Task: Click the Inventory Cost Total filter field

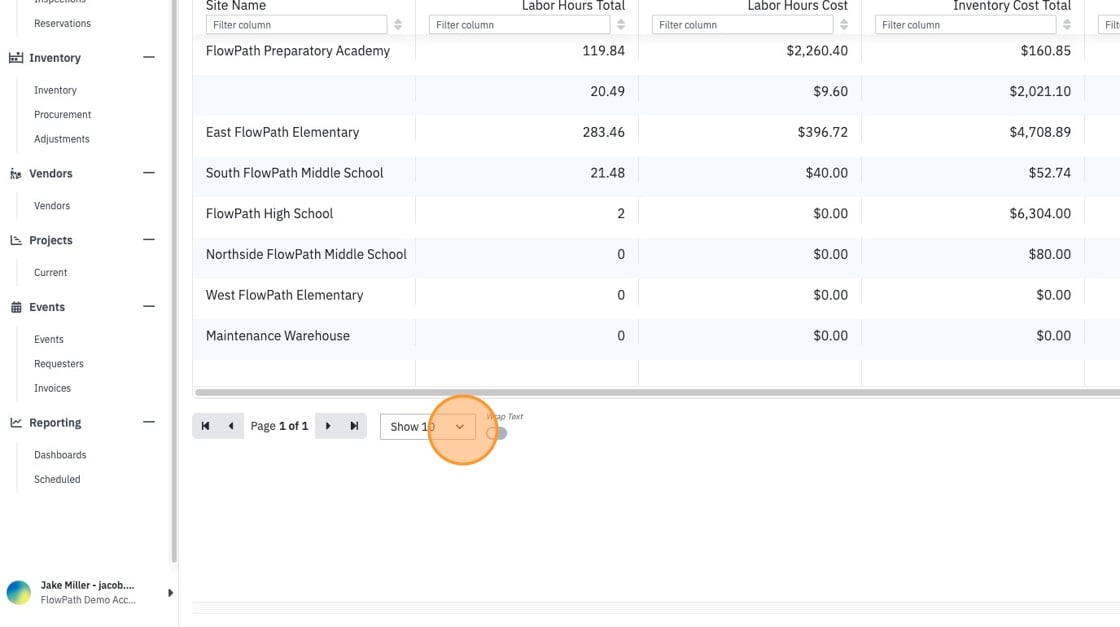Action: (x=965, y=25)
